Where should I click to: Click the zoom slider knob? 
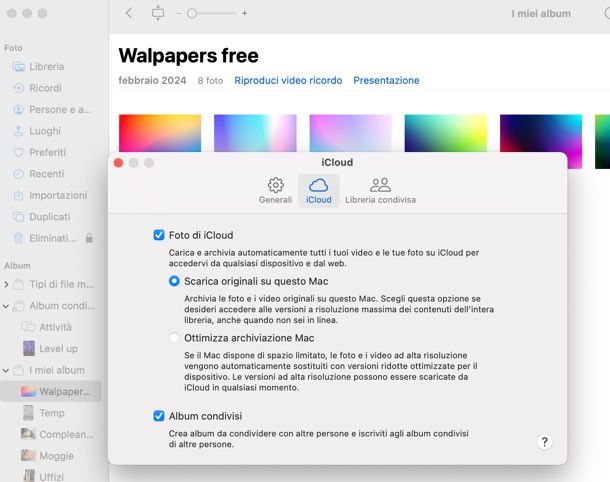192,13
